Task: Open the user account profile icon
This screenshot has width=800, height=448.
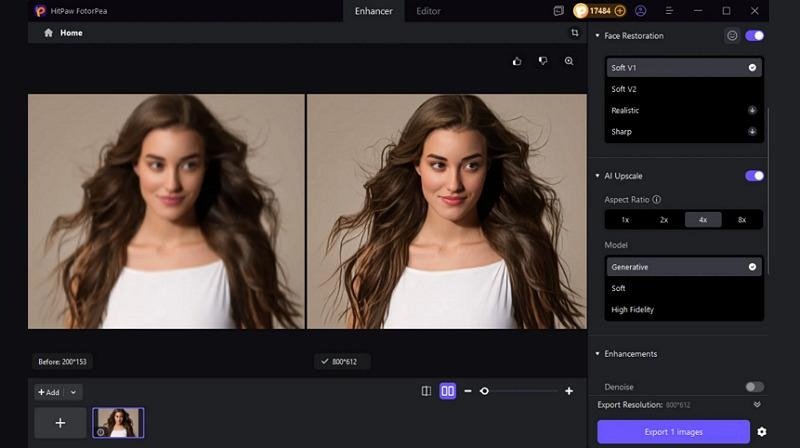Action: (641, 11)
